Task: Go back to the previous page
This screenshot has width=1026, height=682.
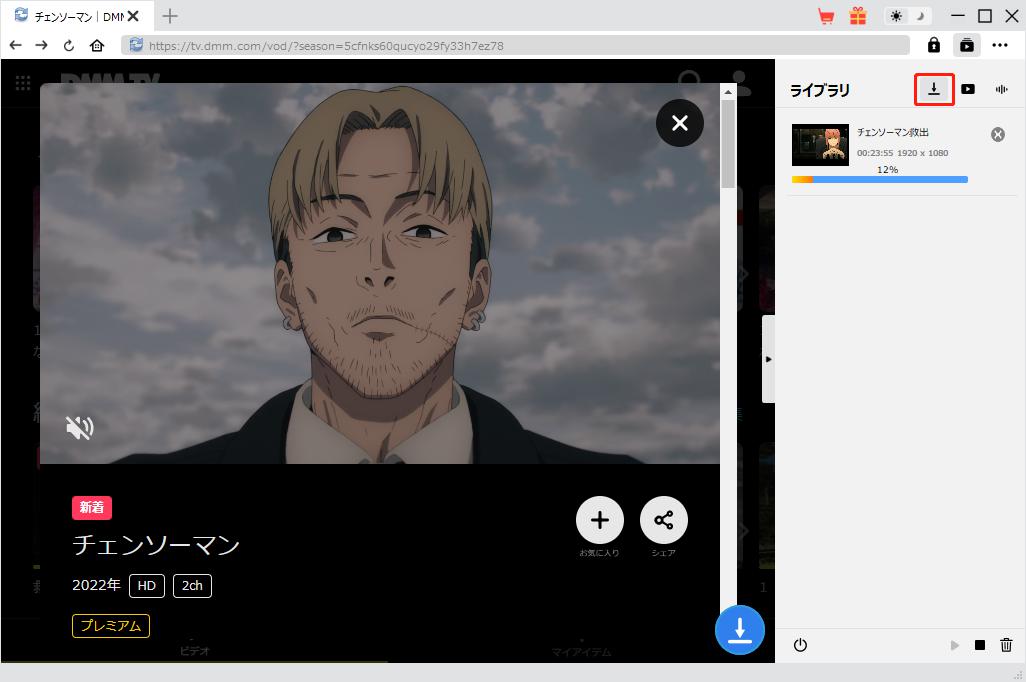Action: tap(16, 45)
